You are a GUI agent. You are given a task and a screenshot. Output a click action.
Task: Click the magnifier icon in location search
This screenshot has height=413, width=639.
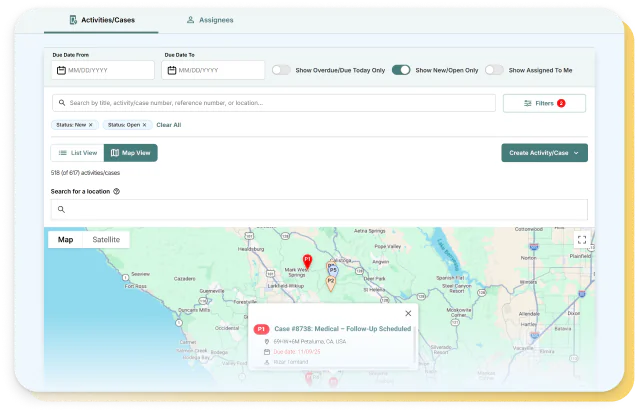coord(61,210)
